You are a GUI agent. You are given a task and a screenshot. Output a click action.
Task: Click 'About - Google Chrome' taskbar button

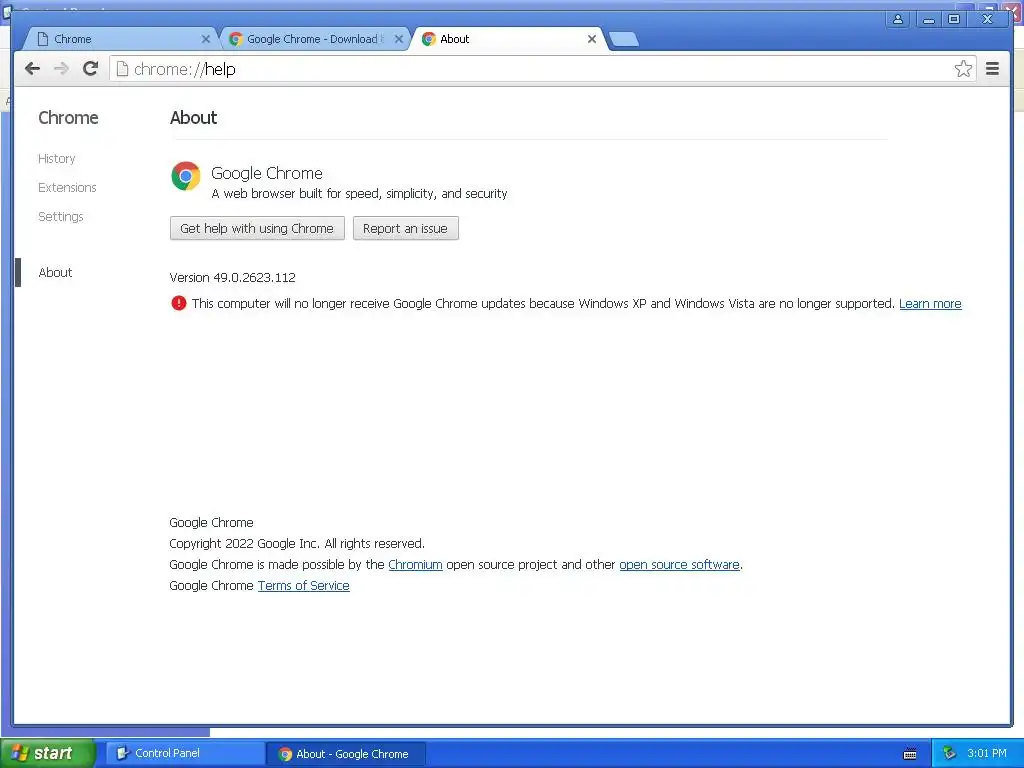pyautogui.click(x=346, y=754)
